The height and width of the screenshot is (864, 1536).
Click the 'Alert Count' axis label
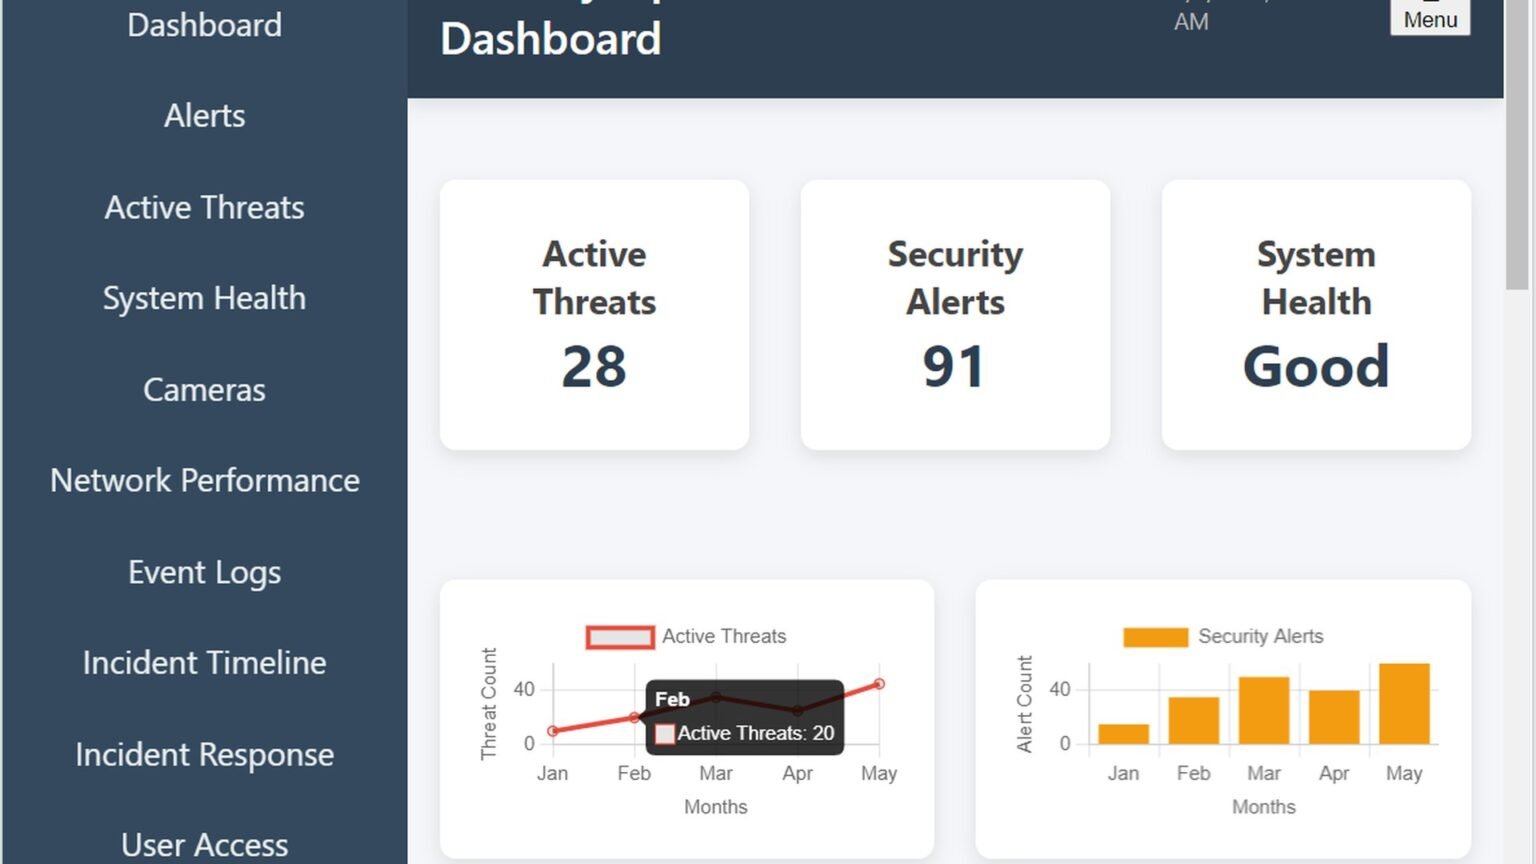pyautogui.click(x=1024, y=704)
